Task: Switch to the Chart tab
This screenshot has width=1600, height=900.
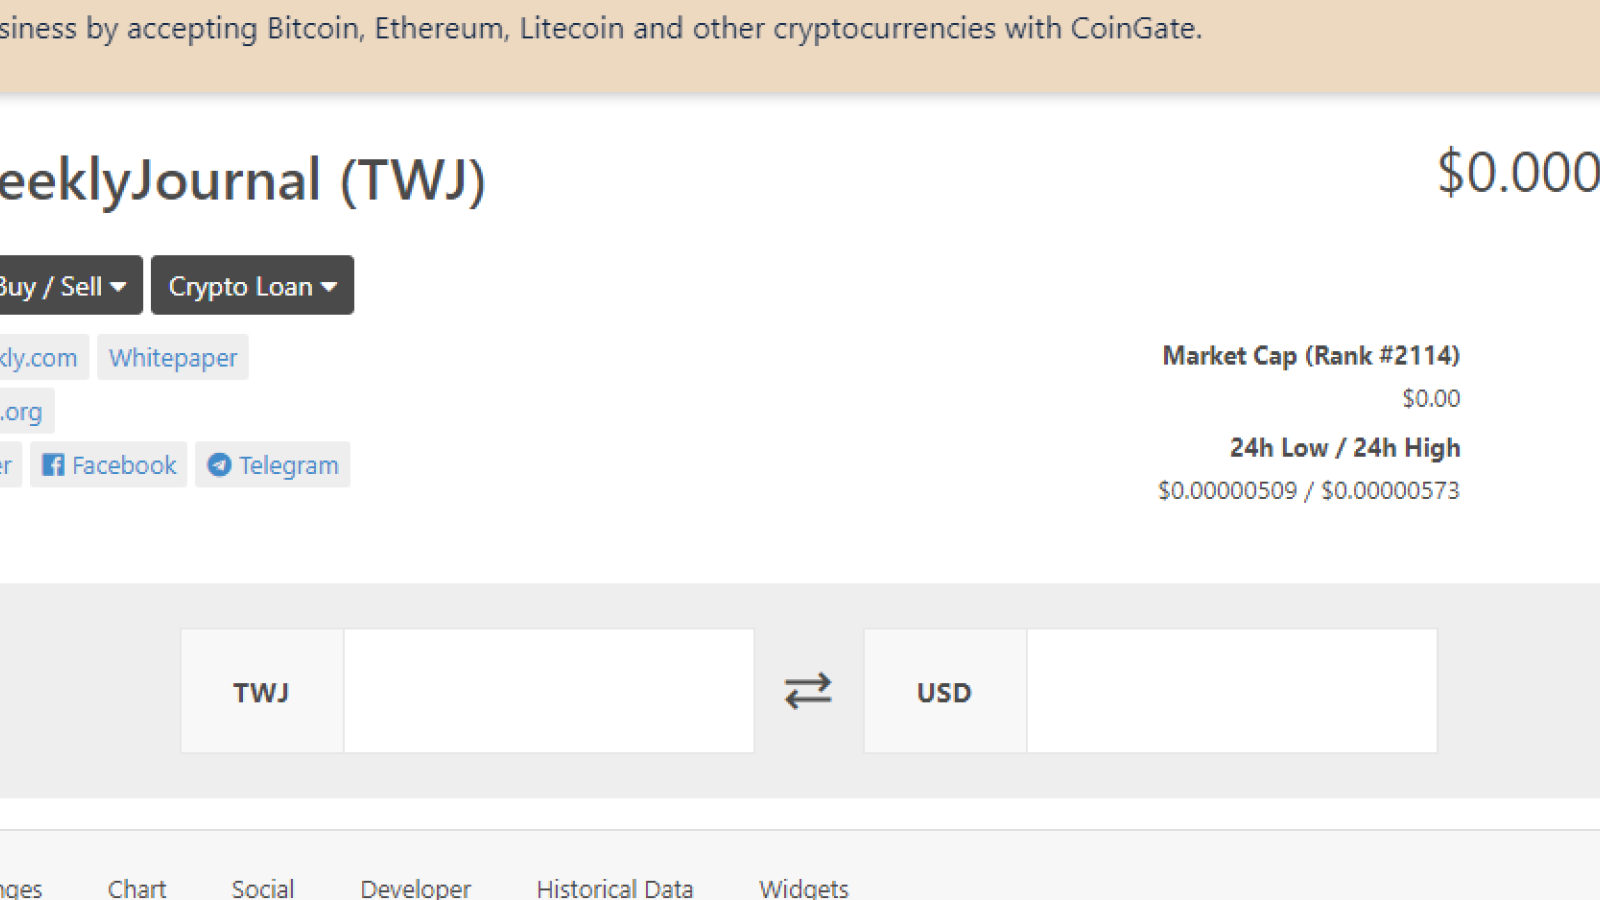Action: (137, 888)
